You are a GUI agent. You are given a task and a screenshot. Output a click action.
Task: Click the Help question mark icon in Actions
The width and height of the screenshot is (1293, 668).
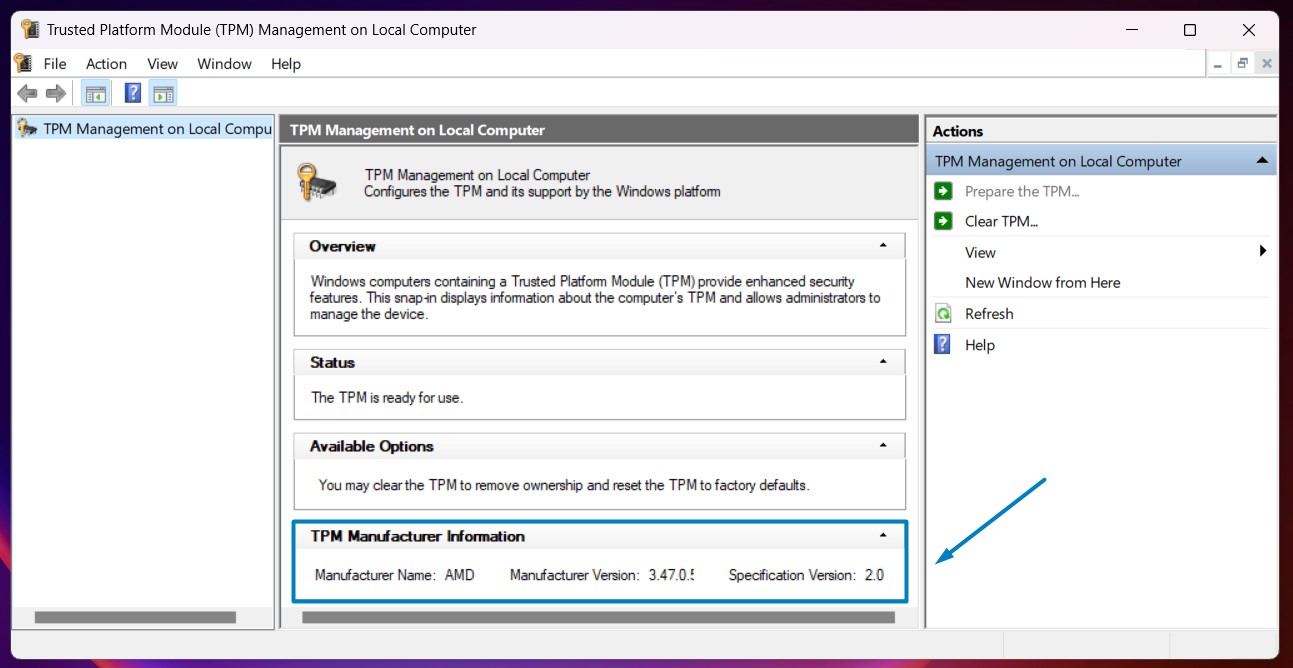click(943, 344)
